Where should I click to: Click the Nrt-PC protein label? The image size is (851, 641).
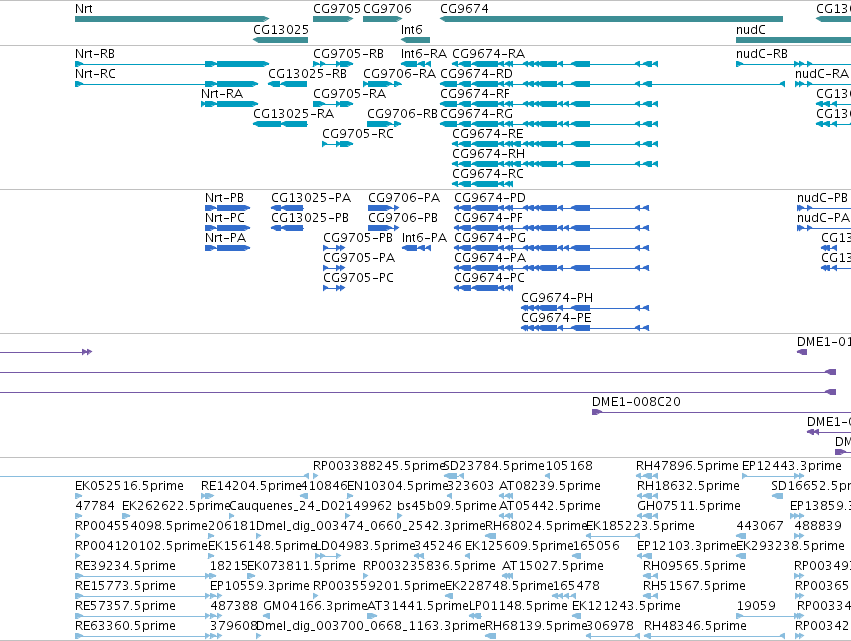pos(225,218)
